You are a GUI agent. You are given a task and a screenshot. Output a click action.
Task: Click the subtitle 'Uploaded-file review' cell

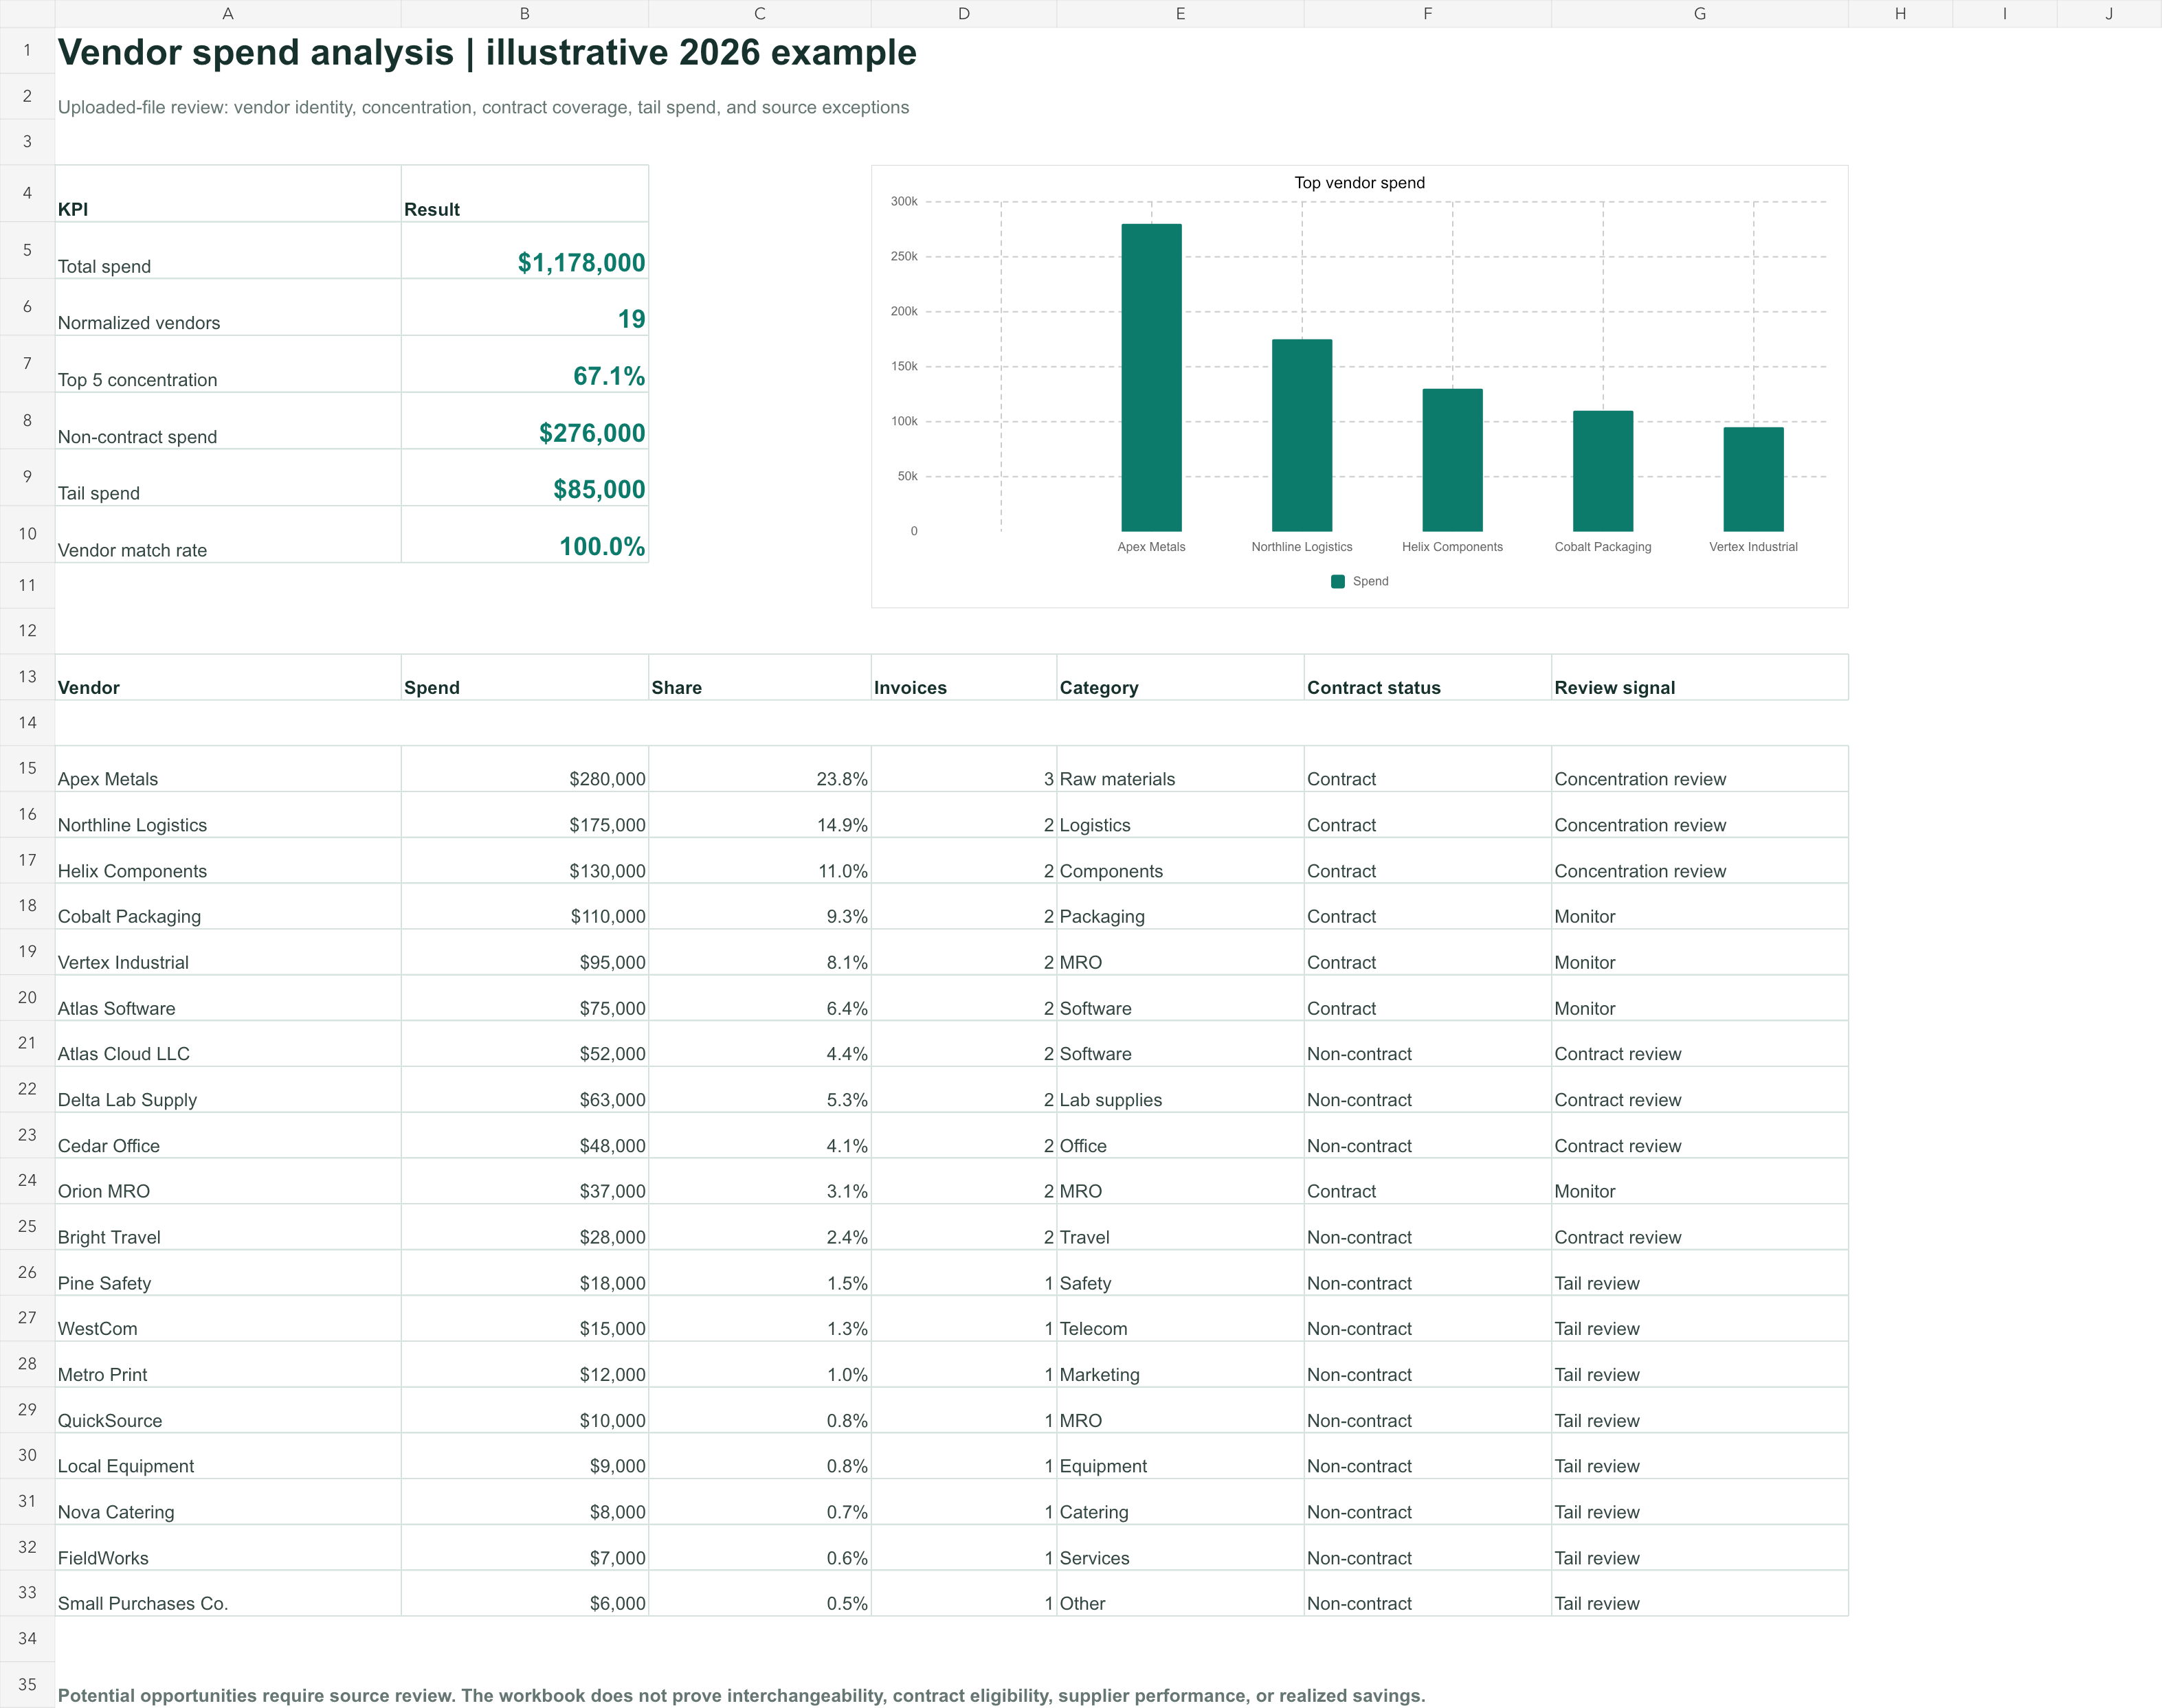tap(483, 107)
